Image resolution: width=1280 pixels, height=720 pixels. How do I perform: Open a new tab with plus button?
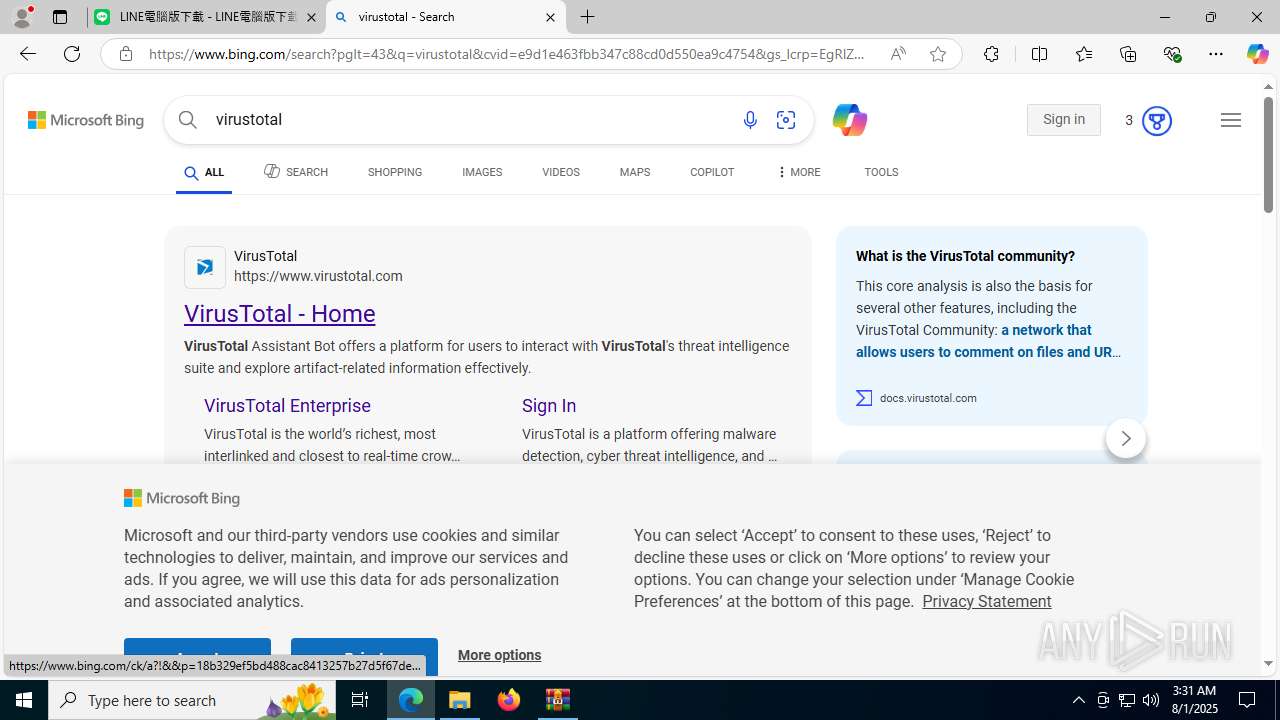pyautogui.click(x=588, y=17)
